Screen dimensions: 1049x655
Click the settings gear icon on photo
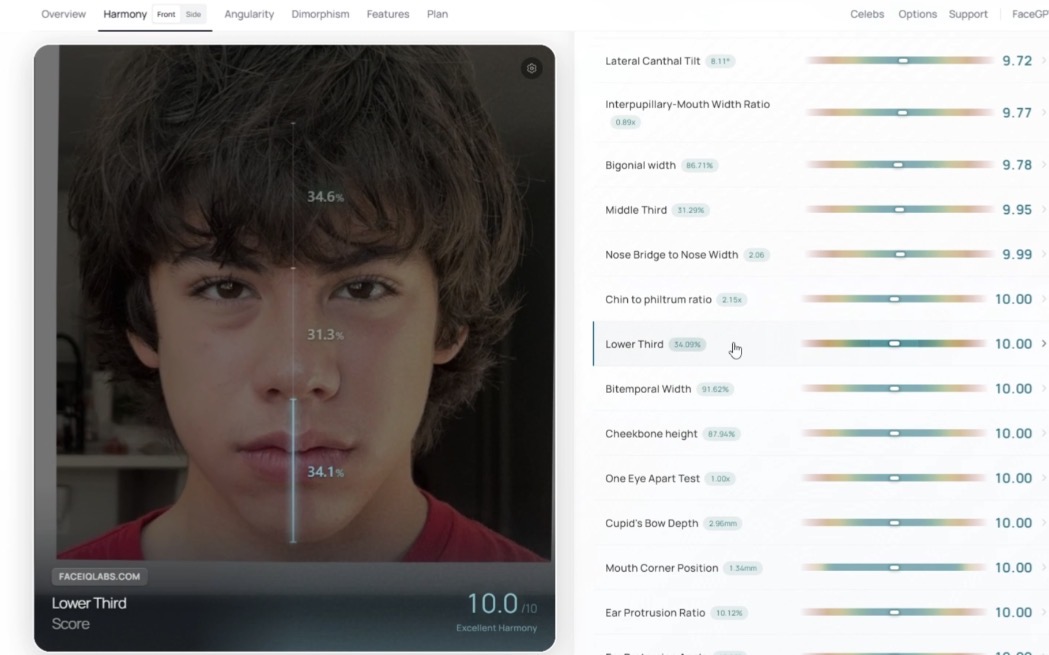pos(531,68)
